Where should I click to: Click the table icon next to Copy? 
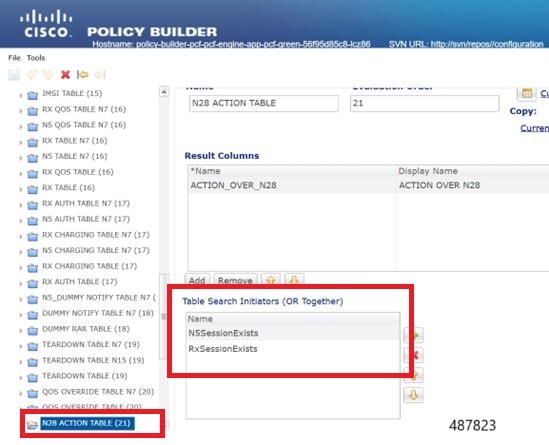point(527,93)
